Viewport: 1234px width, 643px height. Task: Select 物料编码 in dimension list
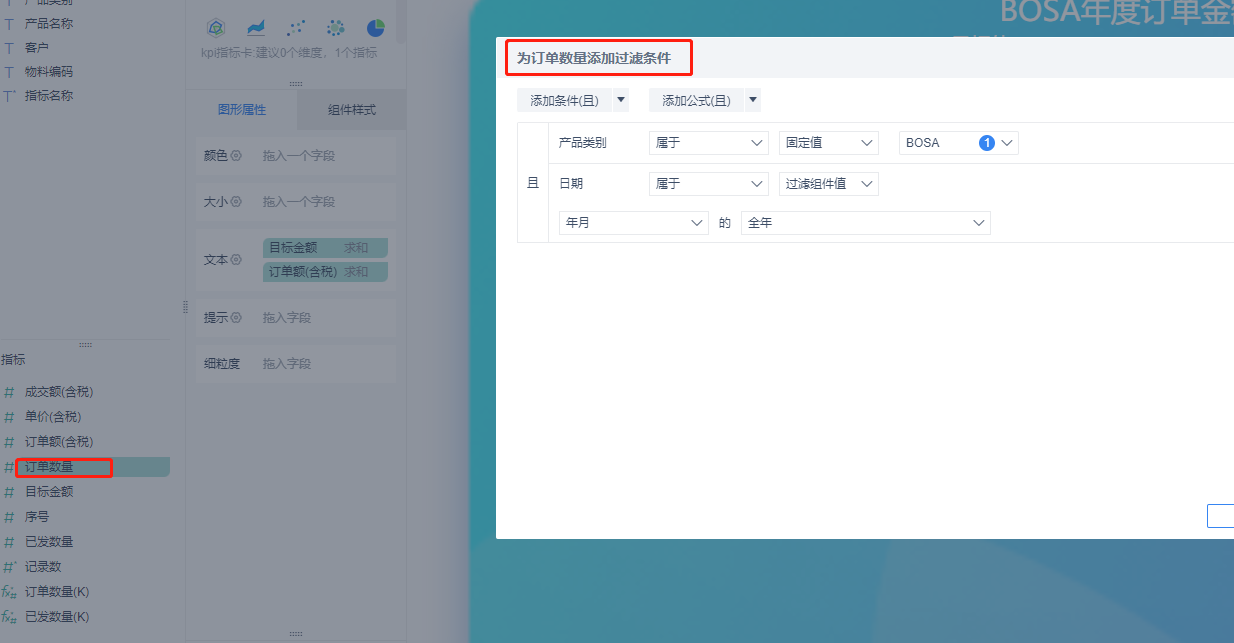pyautogui.click(x=49, y=72)
